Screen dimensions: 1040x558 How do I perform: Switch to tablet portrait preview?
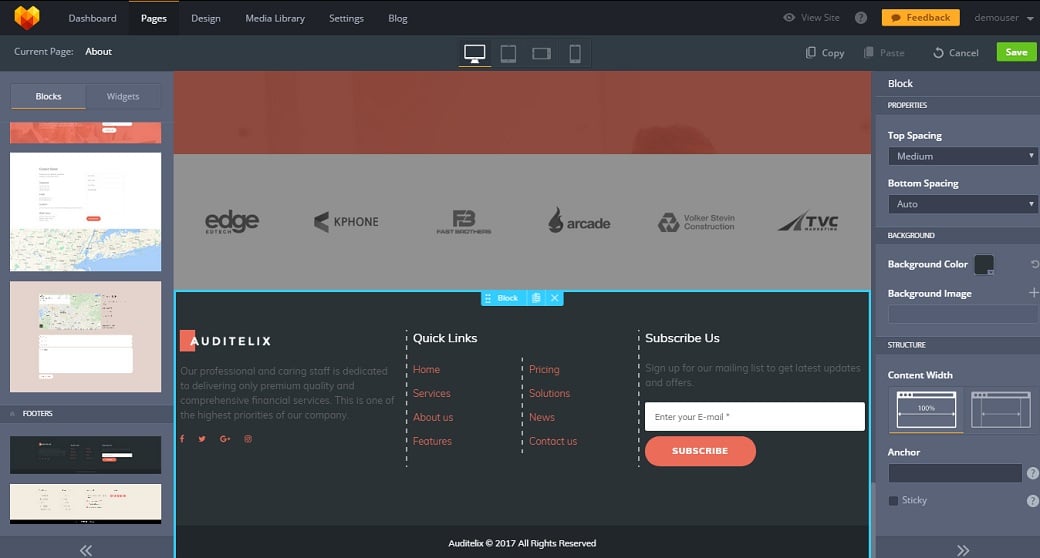pyautogui.click(x=508, y=53)
